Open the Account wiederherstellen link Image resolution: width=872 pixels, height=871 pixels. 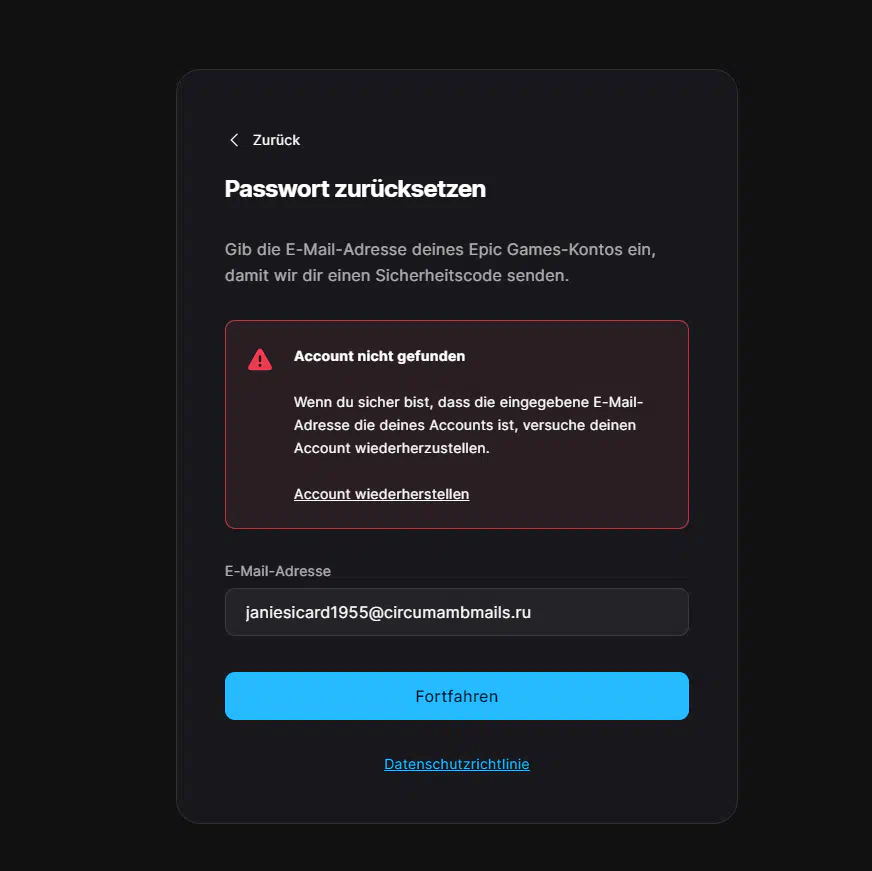[x=382, y=494]
